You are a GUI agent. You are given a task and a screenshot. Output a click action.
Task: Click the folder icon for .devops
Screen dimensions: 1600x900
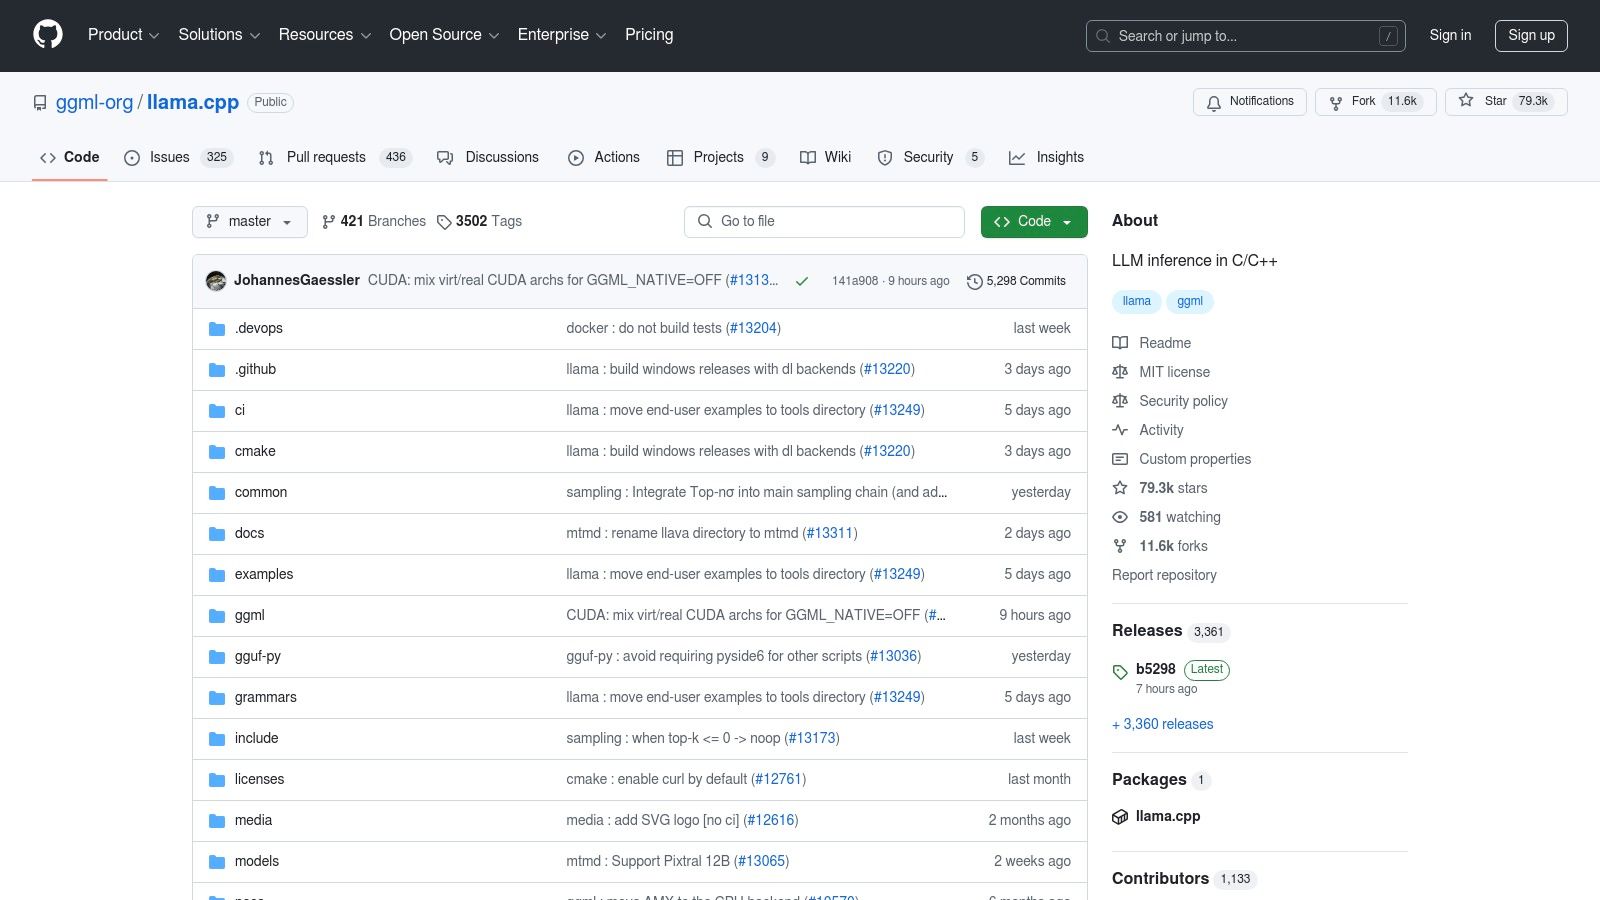(217, 329)
